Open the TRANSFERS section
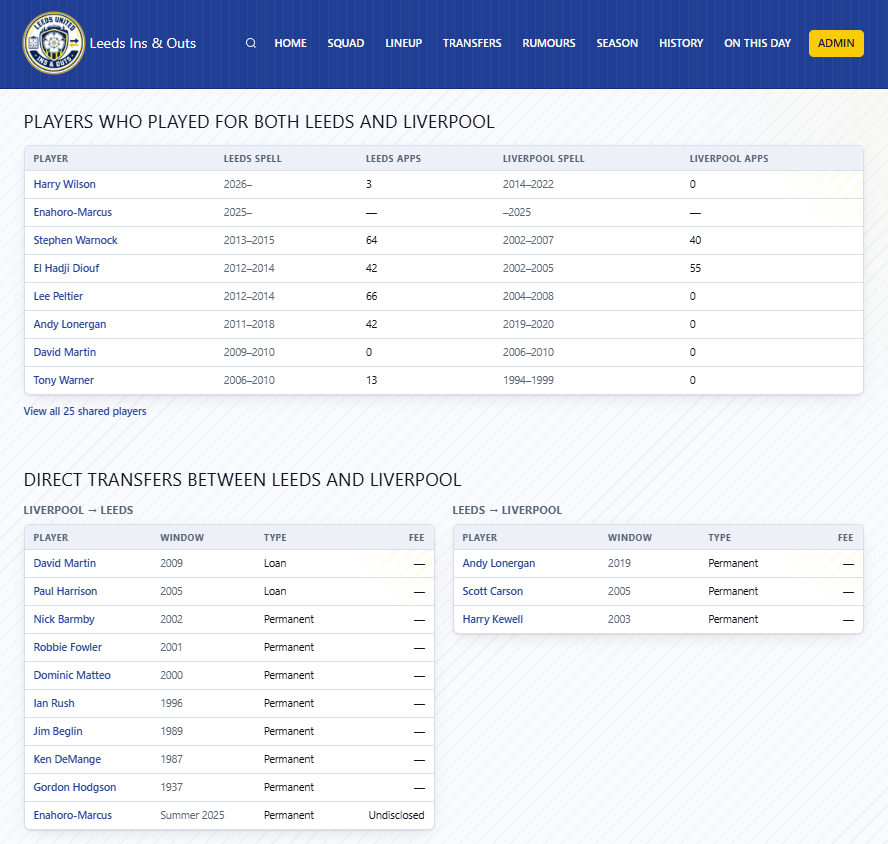This screenshot has height=844, width=888. click(x=472, y=43)
